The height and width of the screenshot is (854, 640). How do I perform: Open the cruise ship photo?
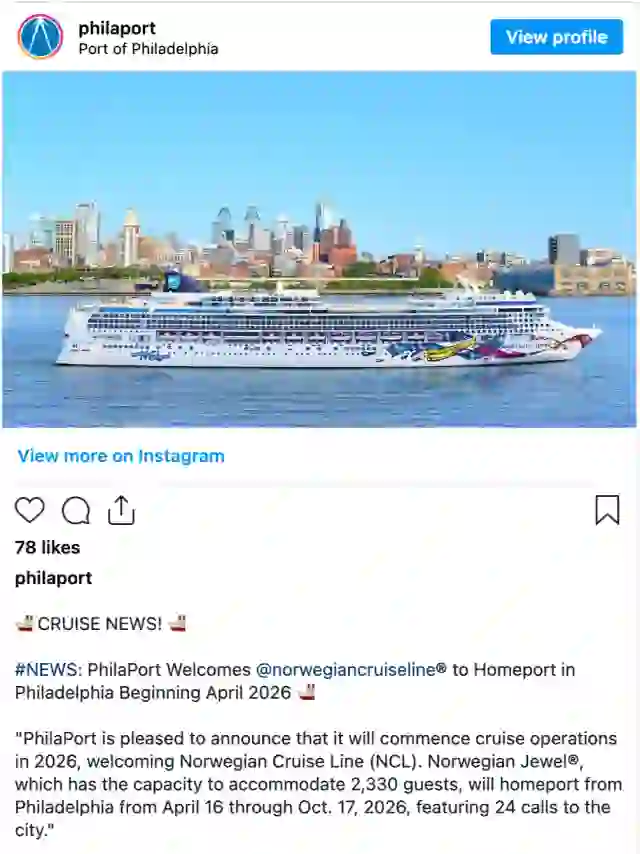319,249
